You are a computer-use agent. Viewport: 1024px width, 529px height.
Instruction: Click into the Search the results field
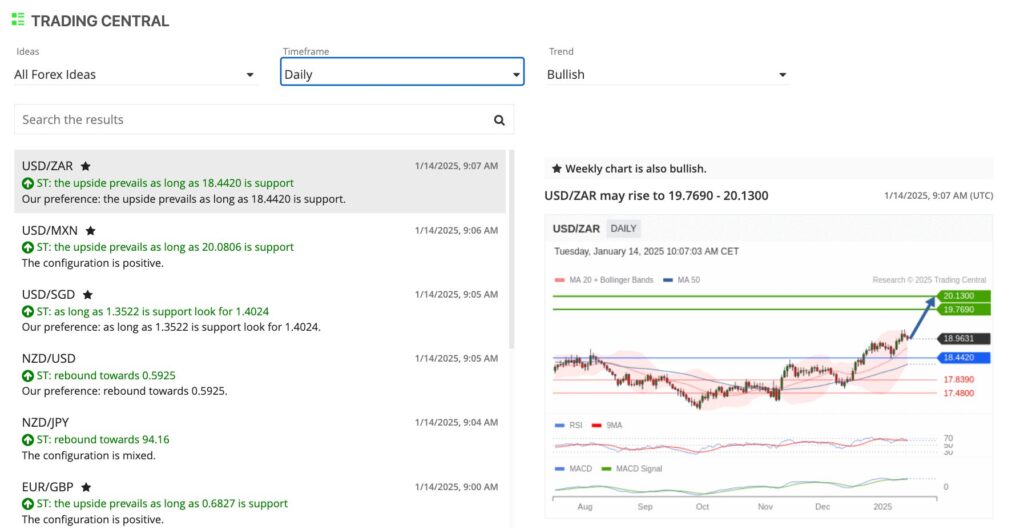click(x=250, y=120)
